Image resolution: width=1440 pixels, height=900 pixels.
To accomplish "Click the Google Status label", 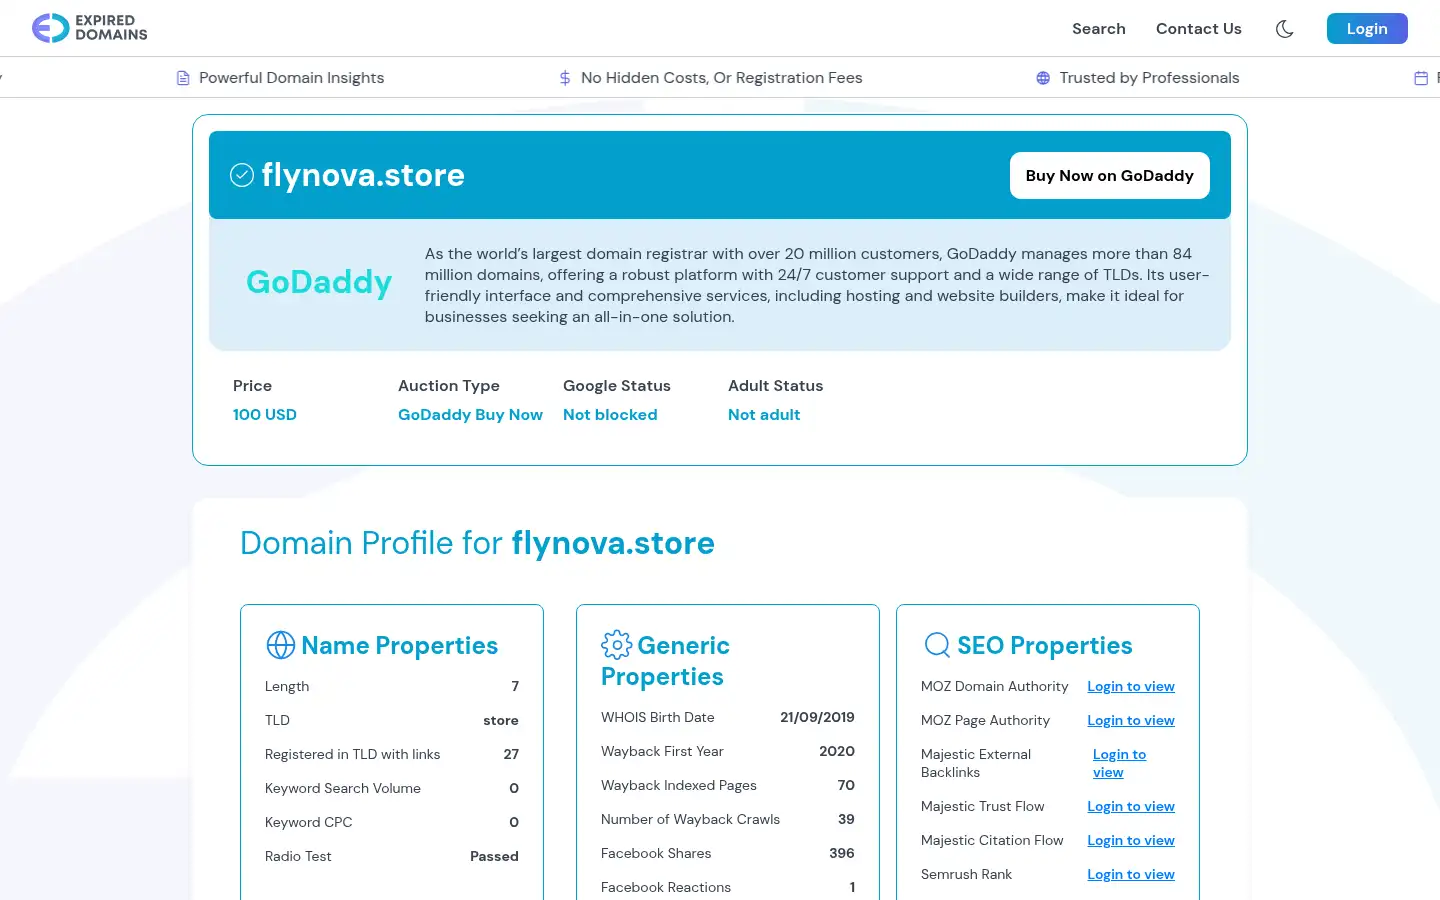I will click(617, 386).
